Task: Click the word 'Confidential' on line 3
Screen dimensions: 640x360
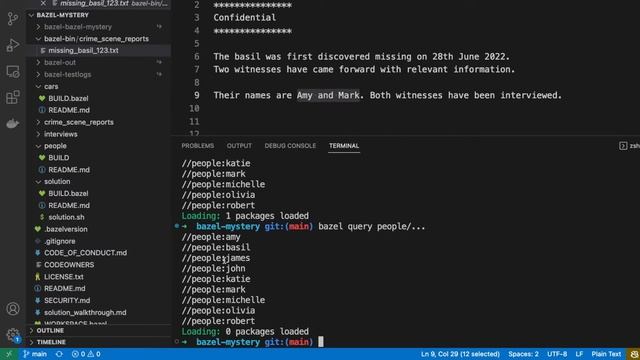Action: (x=244, y=18)
